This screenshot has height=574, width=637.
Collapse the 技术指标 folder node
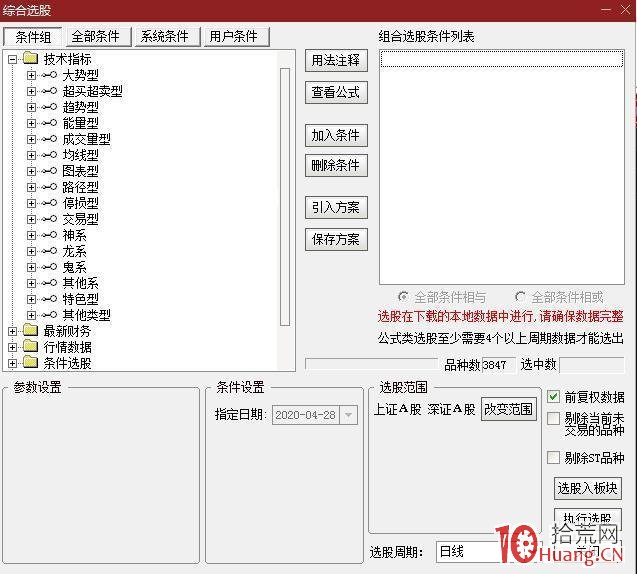(x=13, y=59)
